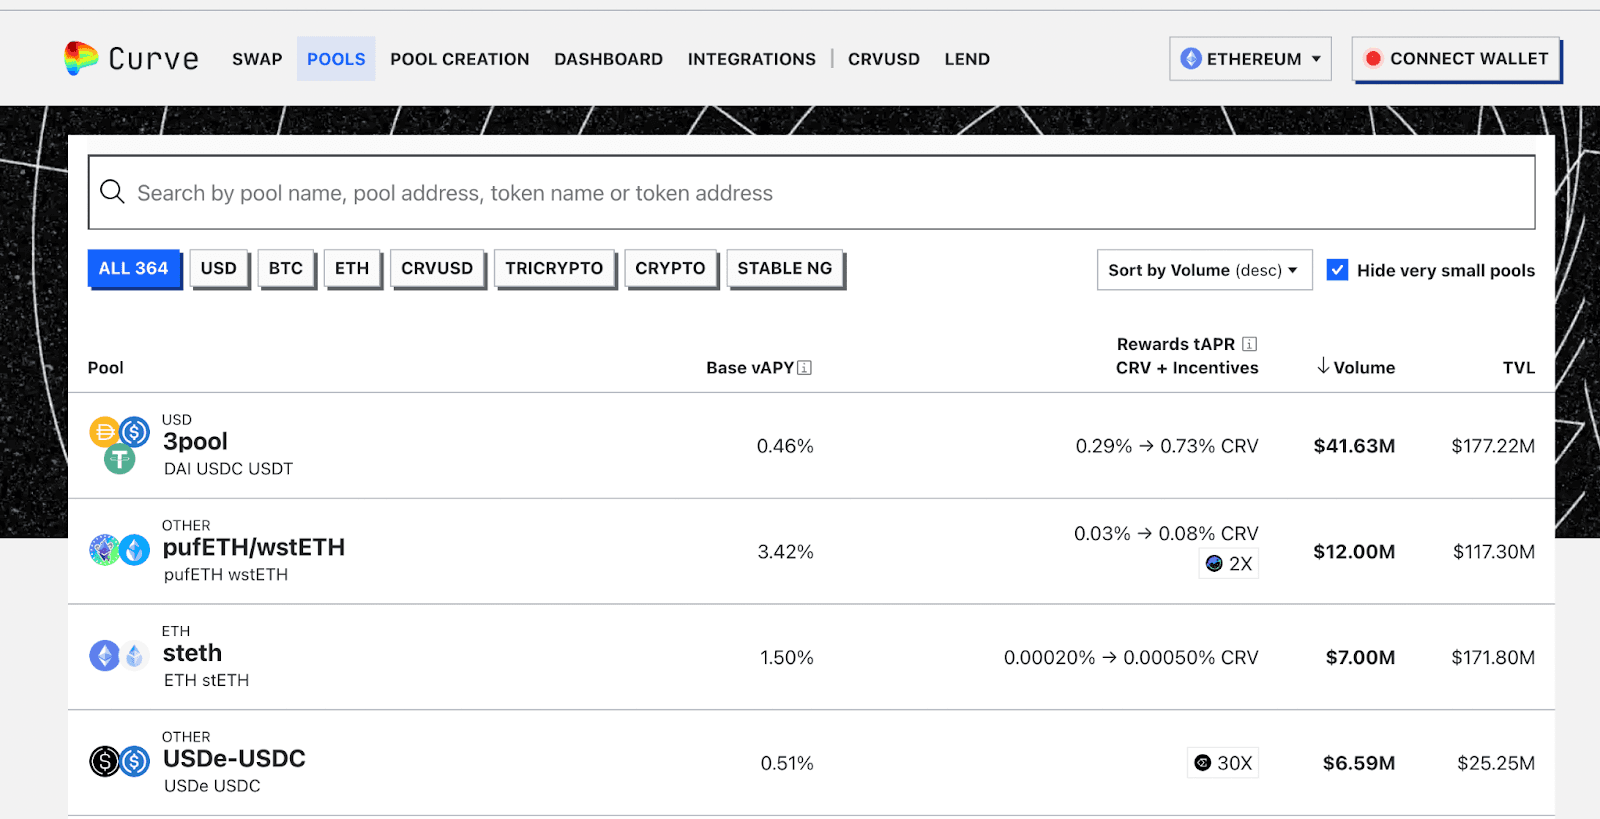Focus the pool search field
Image resolution: width=1600 pixels, height=819 pixels.
(x=811, y=192)
